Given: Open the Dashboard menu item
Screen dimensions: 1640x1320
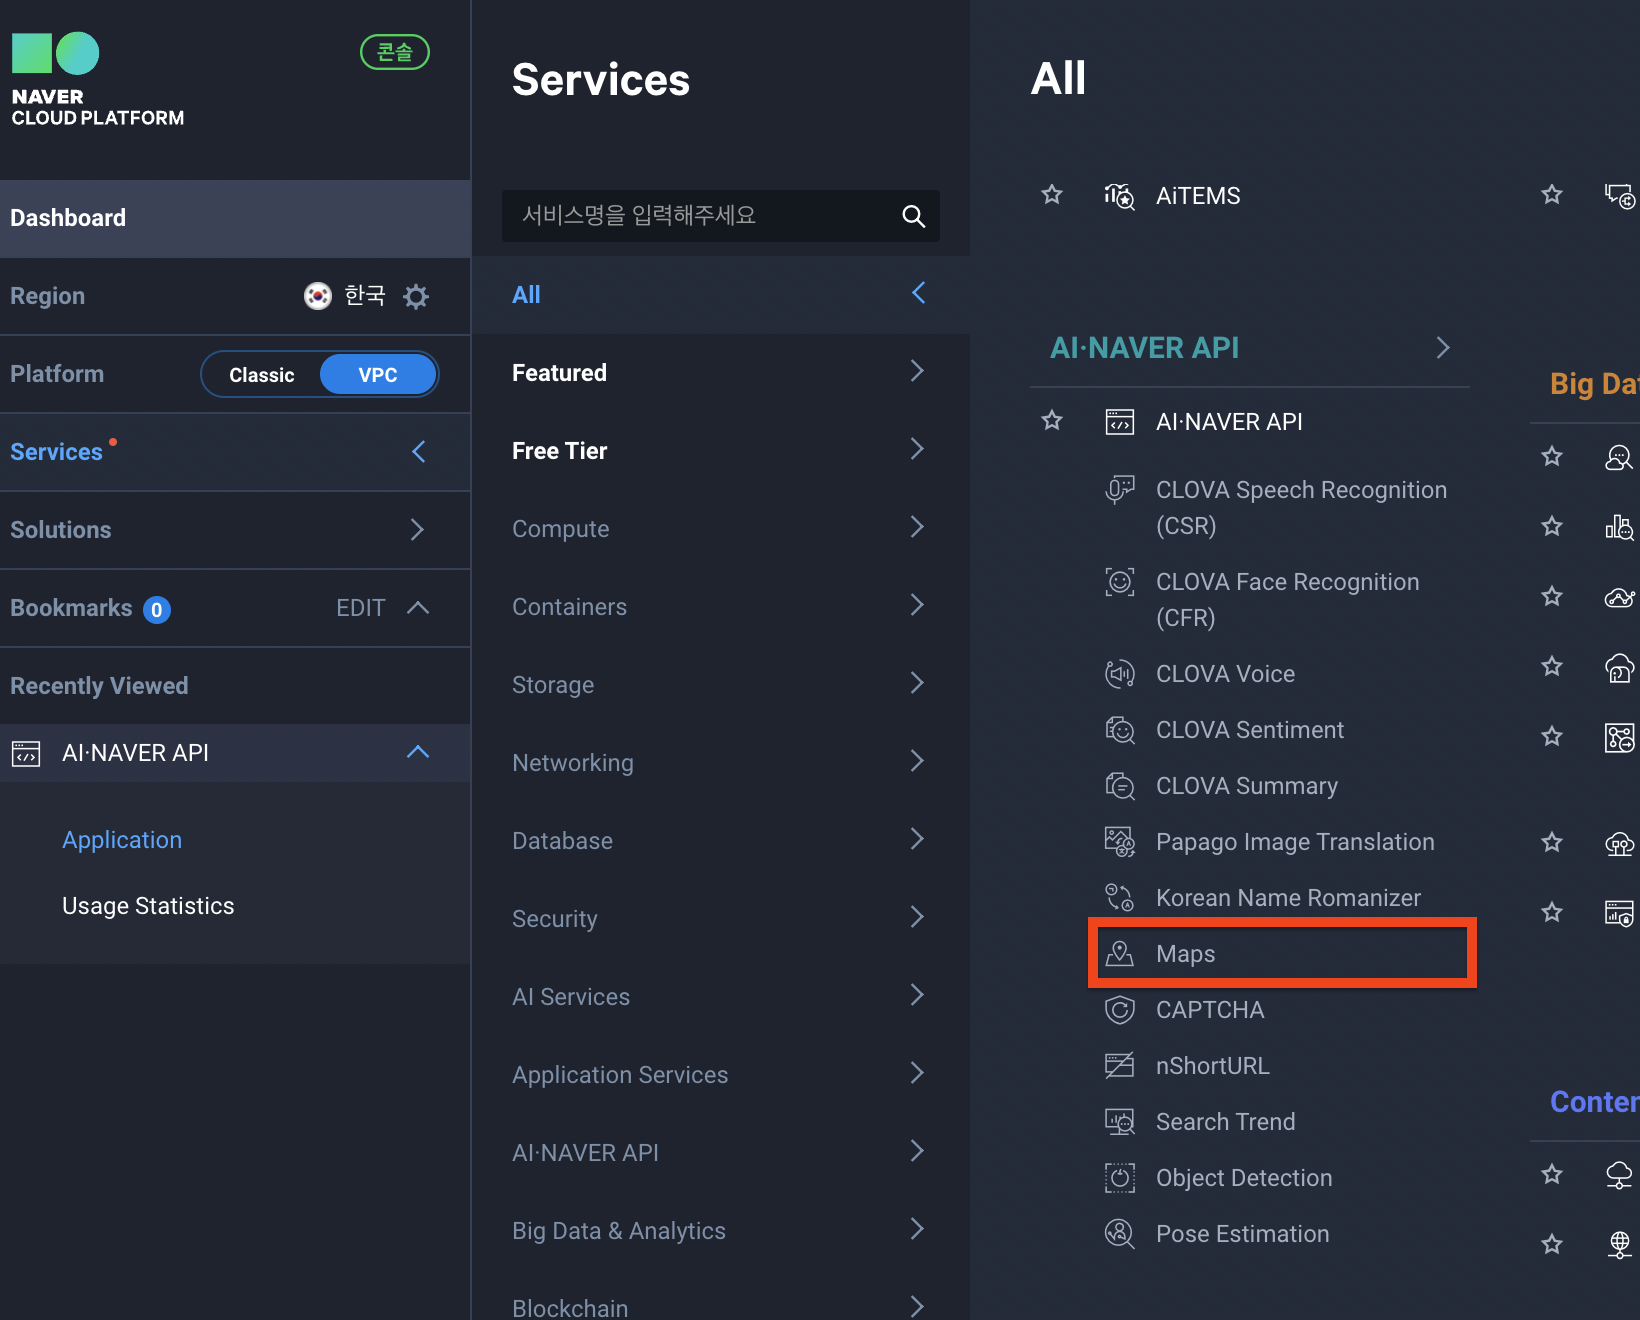Looking at the screenshot, I should point(235,218).
